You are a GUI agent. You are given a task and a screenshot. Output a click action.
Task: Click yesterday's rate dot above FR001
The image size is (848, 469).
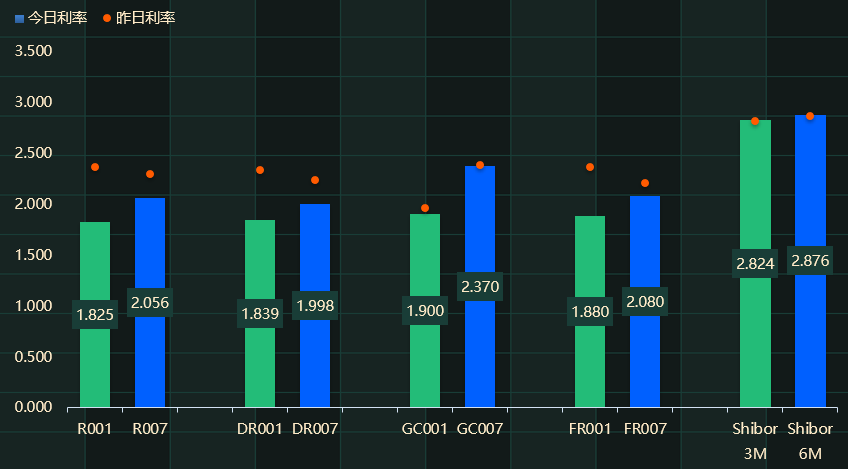tap(590, 167)
